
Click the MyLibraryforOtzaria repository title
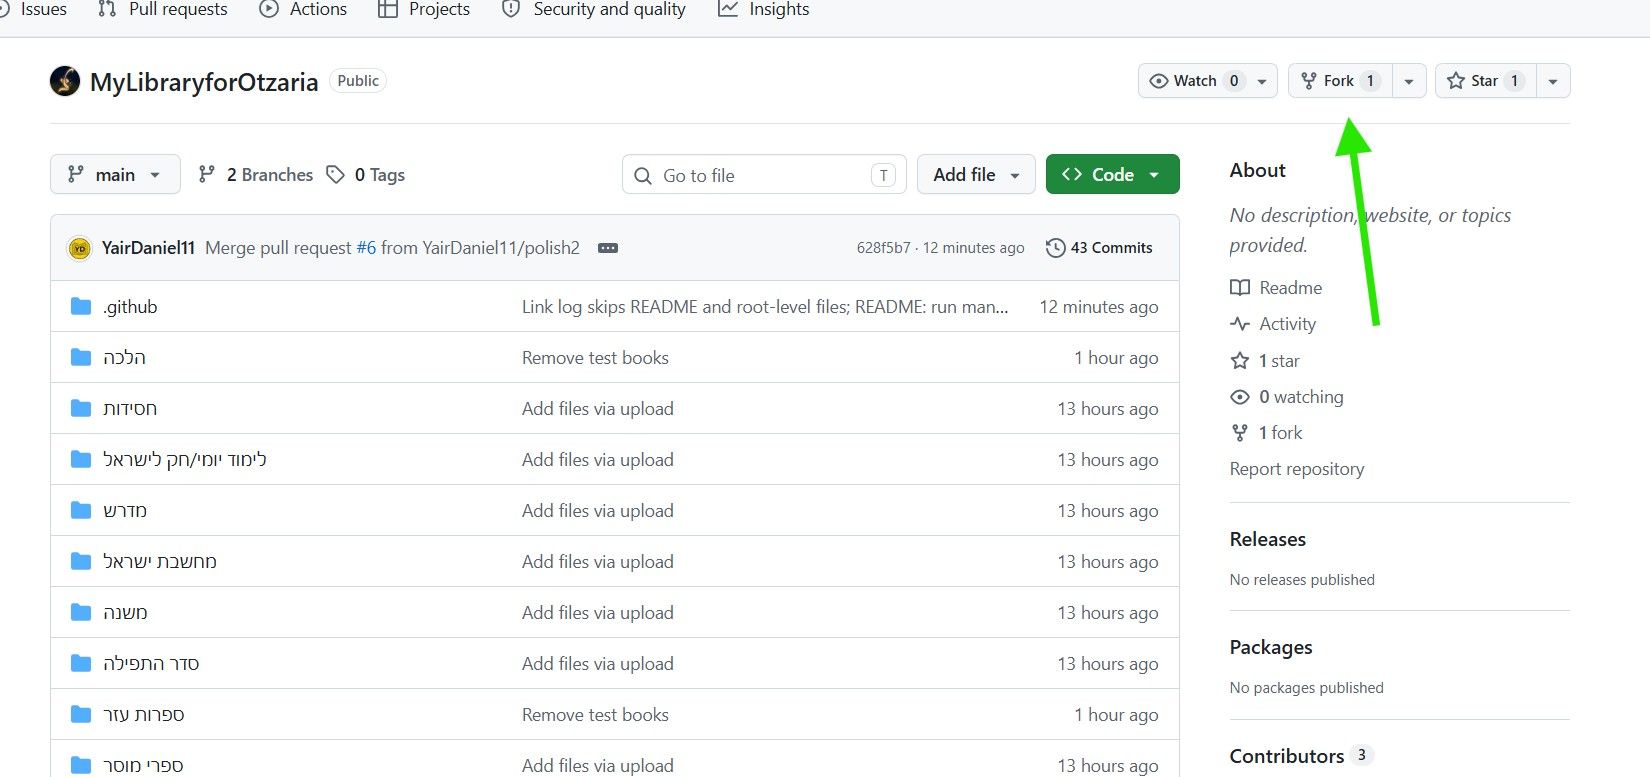pos(204,82)
